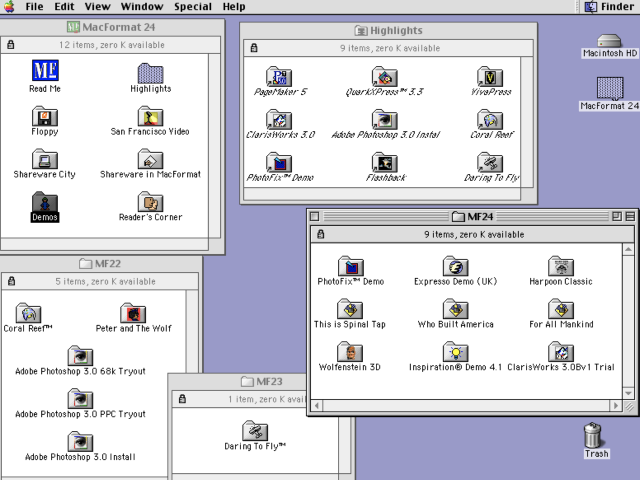Click MF24 horizontal scroll left arrow
This screenshot has width=640, height=480.
(317, 406)
